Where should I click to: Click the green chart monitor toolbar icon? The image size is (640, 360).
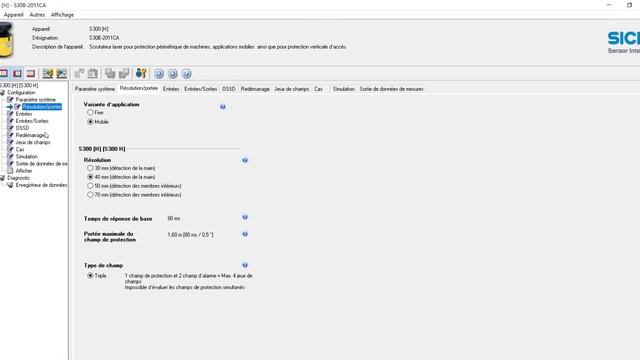coord(48,73)
